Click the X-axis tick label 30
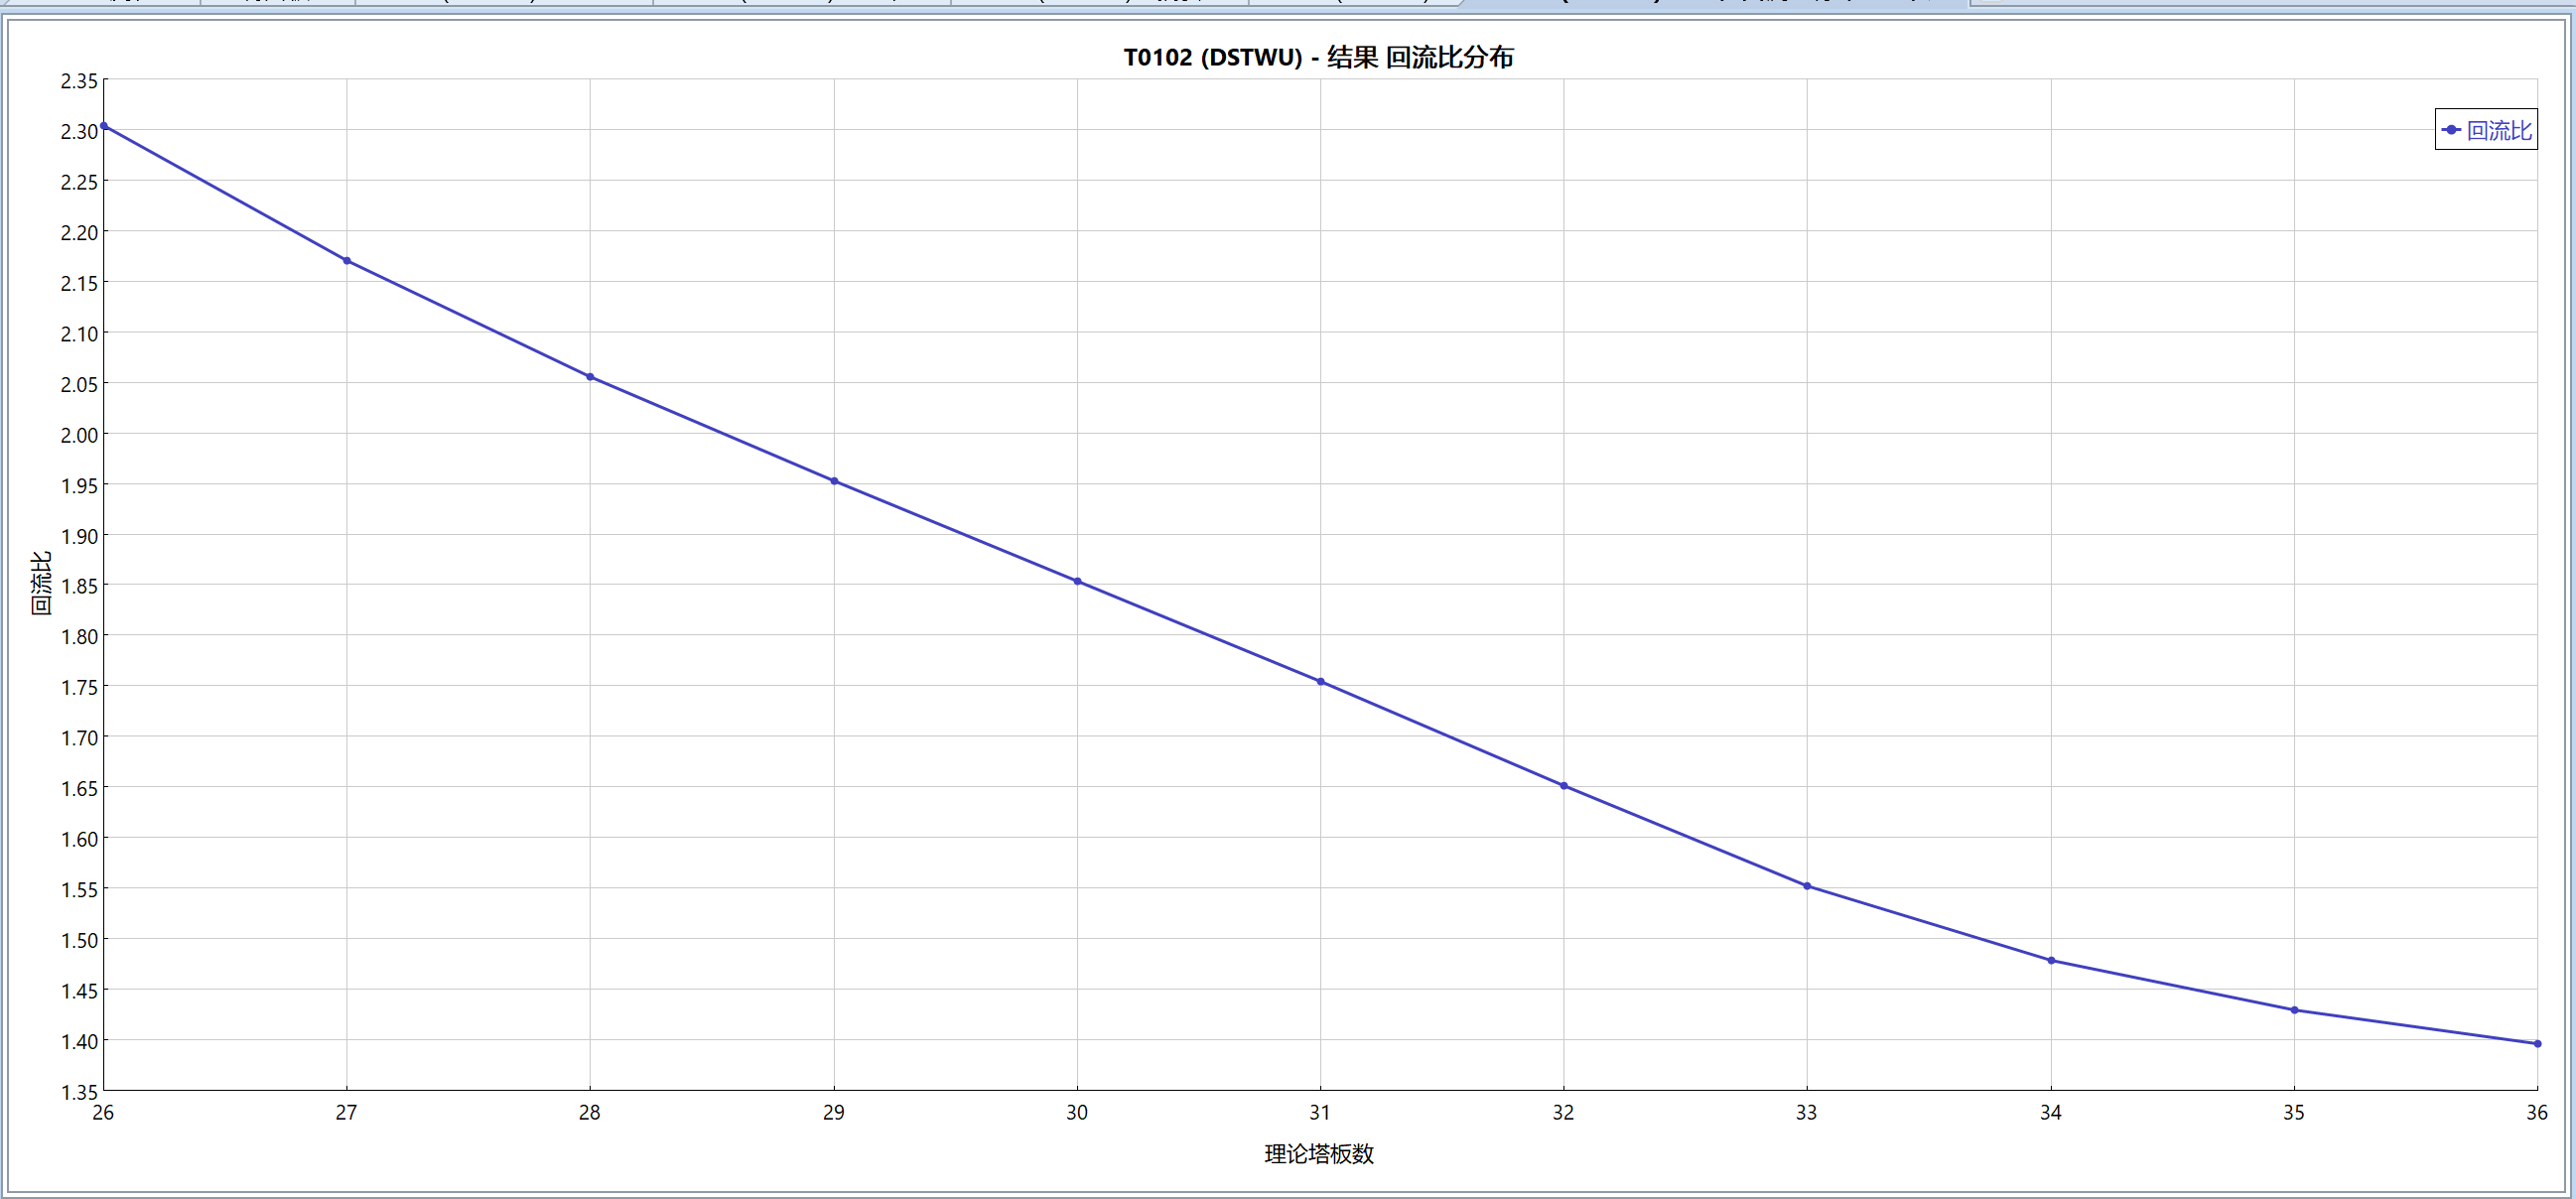The height and width of the screenshot is (1199, 2576). point(1077,1112)
